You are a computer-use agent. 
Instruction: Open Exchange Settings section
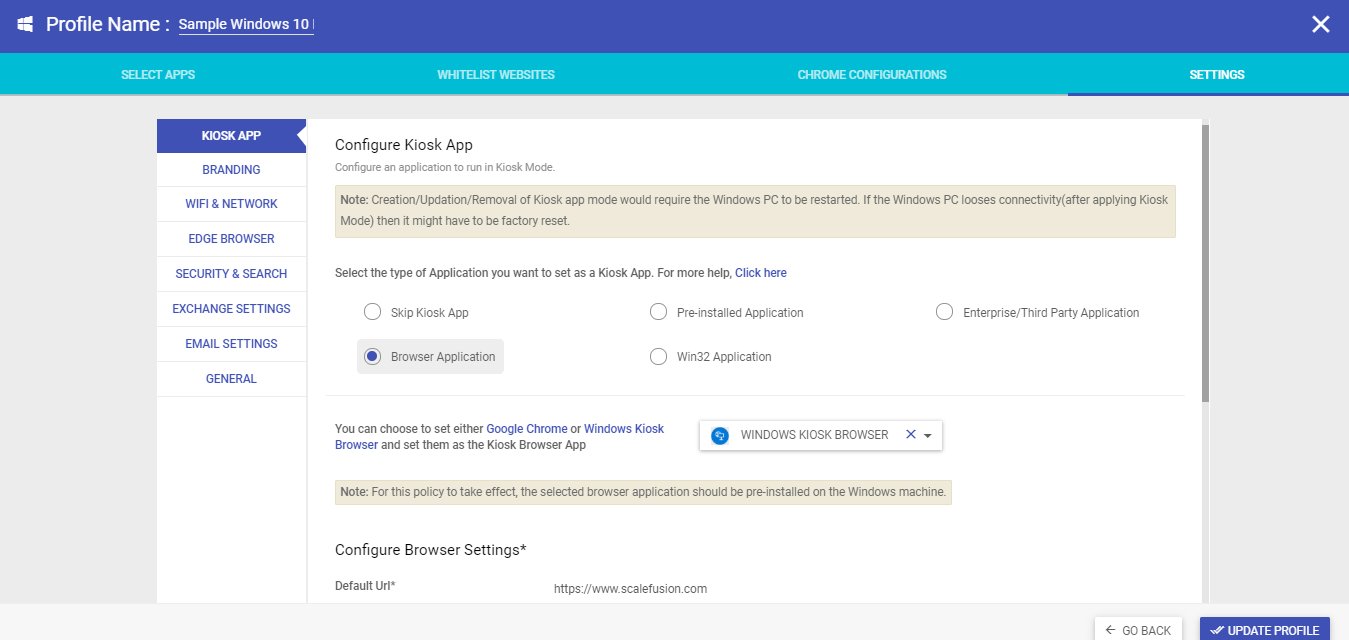tap(231, 309)
